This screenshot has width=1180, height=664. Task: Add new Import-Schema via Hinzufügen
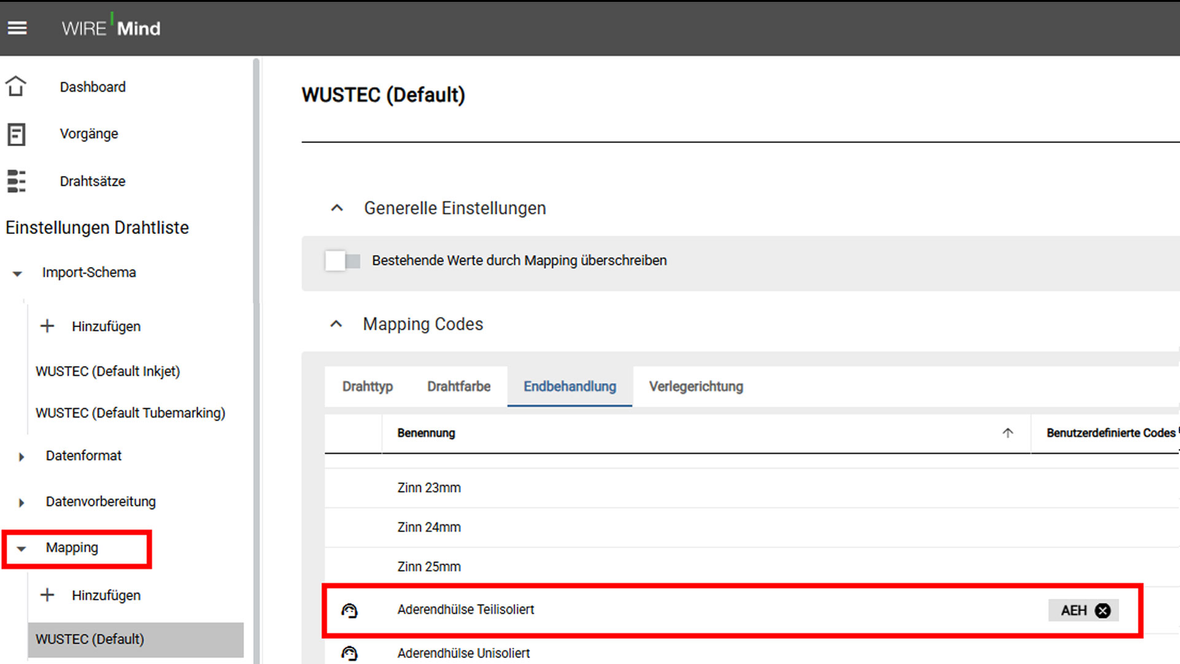coord(106,326)
